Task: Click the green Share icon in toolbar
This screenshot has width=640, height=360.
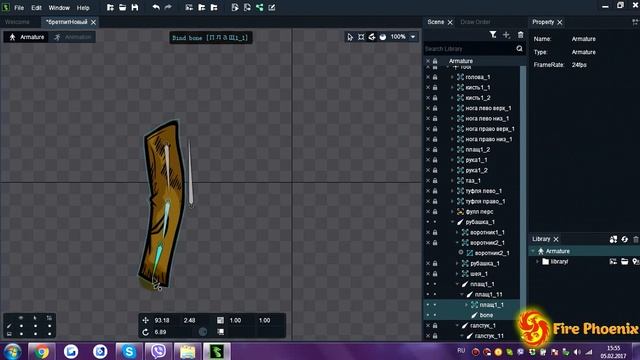Action: click(x=260, y=7)
